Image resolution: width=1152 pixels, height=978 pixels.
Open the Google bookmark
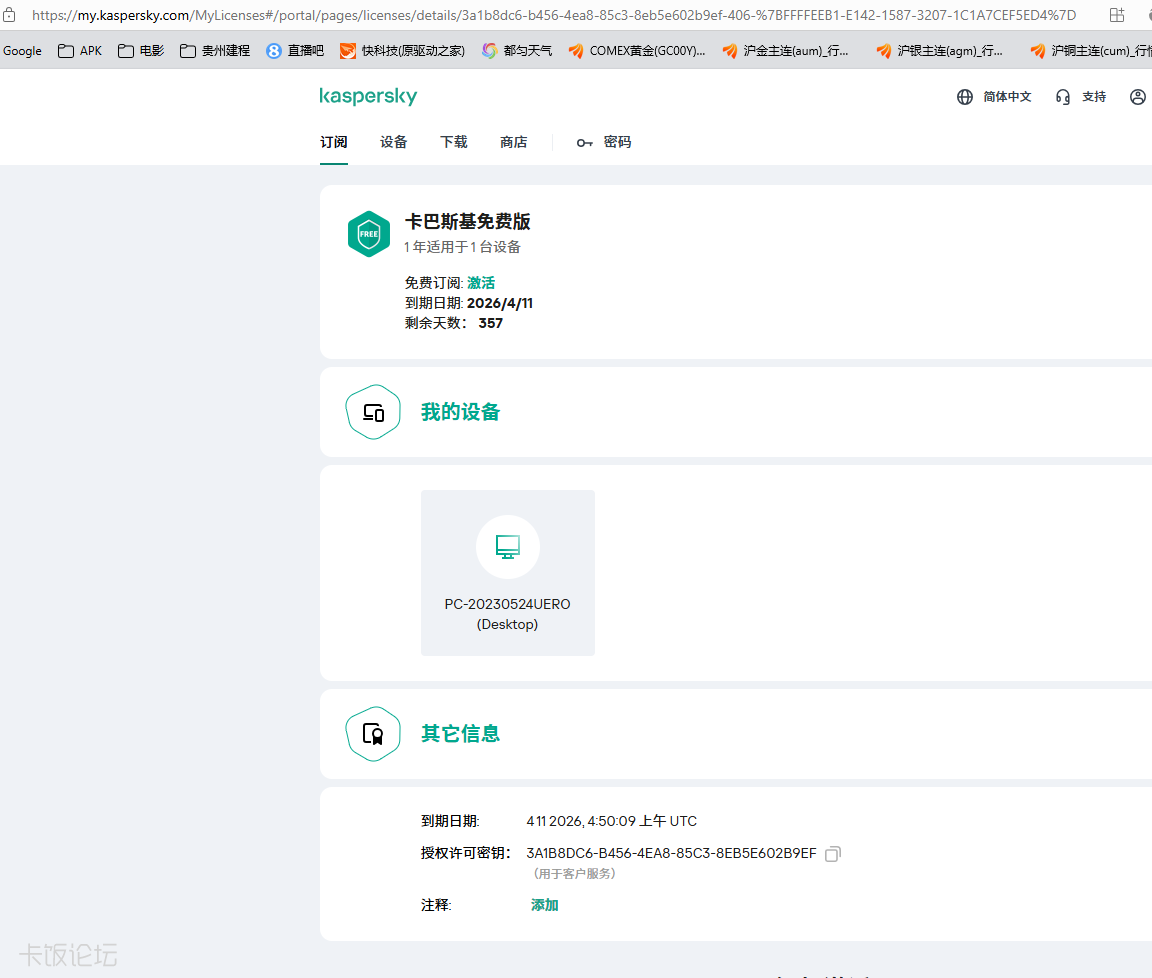(22, 51)
